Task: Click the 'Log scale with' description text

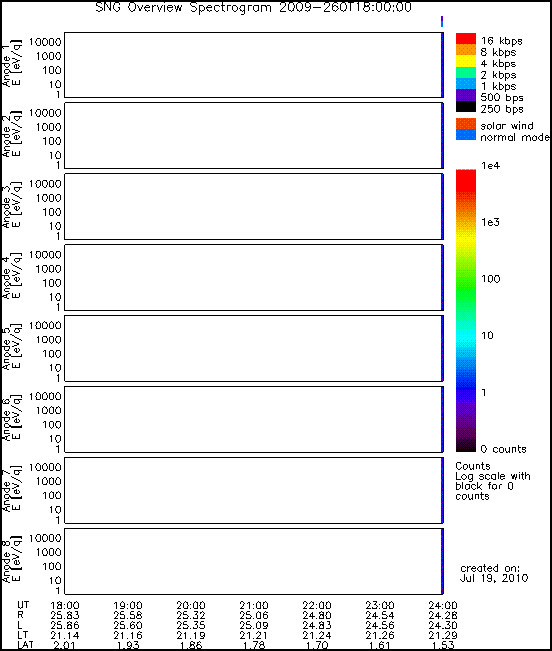Action: point(493,476)
